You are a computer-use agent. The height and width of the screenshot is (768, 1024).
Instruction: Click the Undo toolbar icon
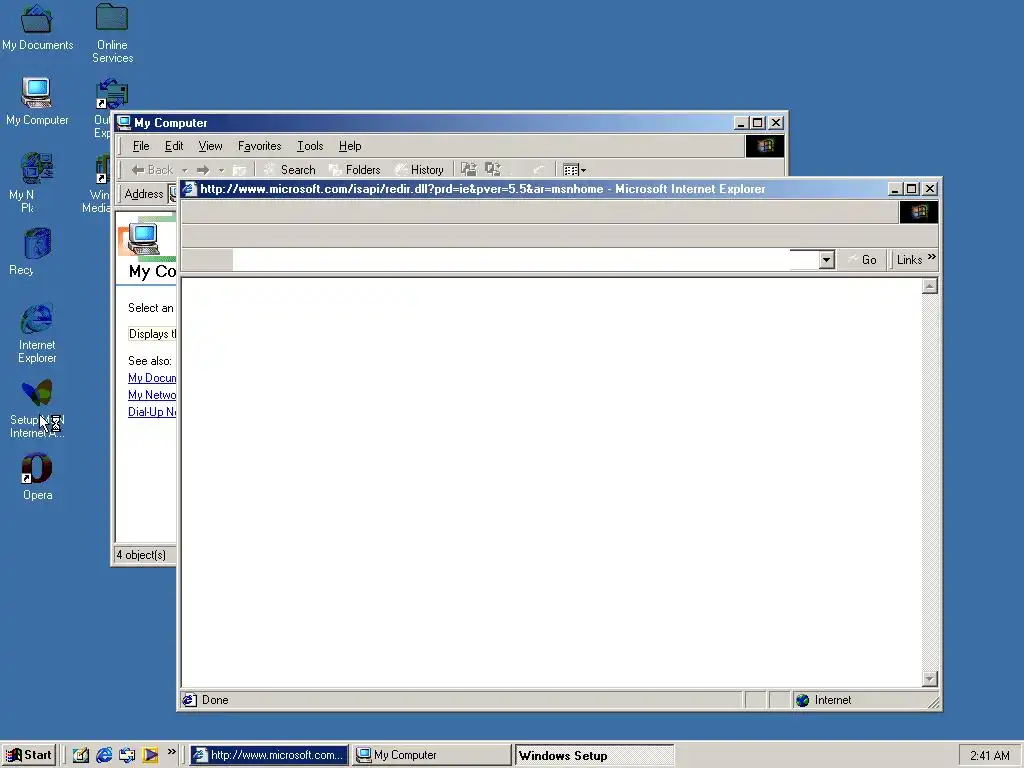(539, 170)
